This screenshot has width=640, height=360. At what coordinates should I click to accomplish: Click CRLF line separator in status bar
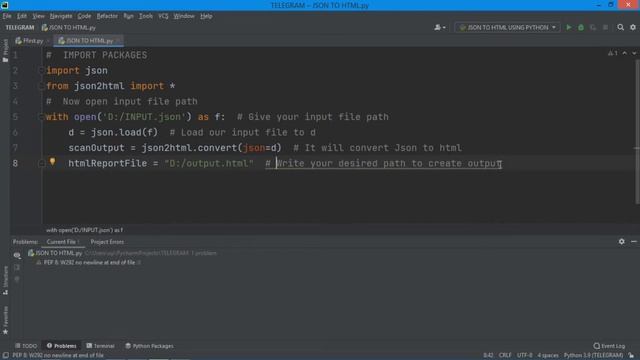504,356
